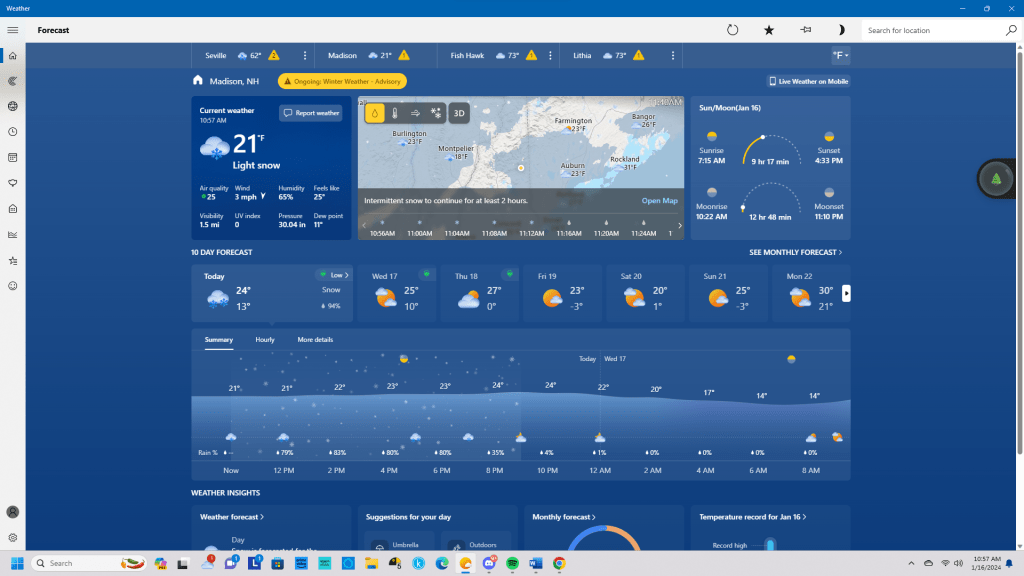Open the °F temperature unit dropdown

click(x=839, y=55)
